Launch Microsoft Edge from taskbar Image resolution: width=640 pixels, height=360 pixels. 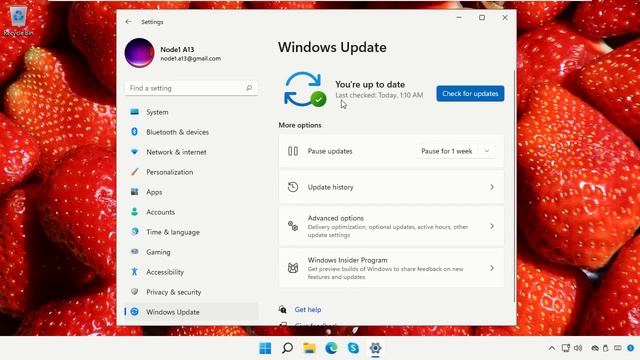[331, 348]
